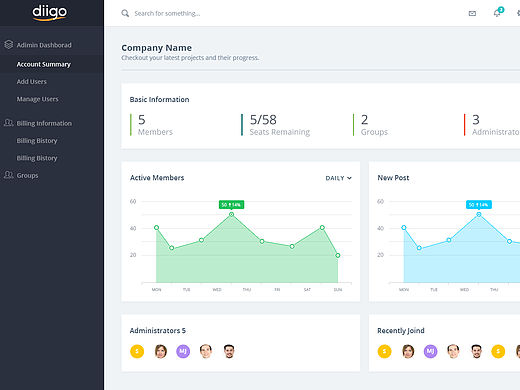Open Groups in sidebar
Screen dimensions: 520x390
pos(27,175)
